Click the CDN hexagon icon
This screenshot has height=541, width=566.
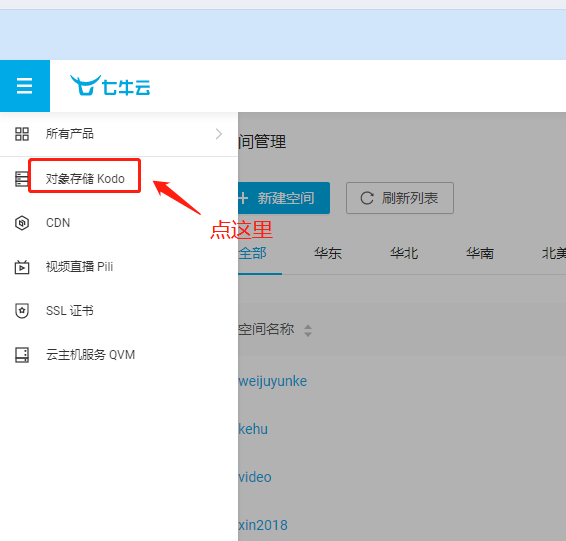coord(22,223)
